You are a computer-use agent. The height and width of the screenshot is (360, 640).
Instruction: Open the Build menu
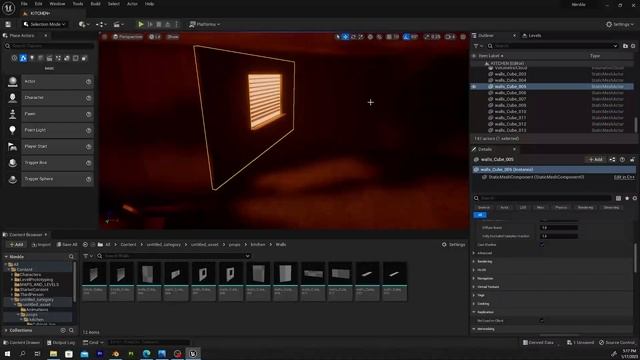(96, 4)
